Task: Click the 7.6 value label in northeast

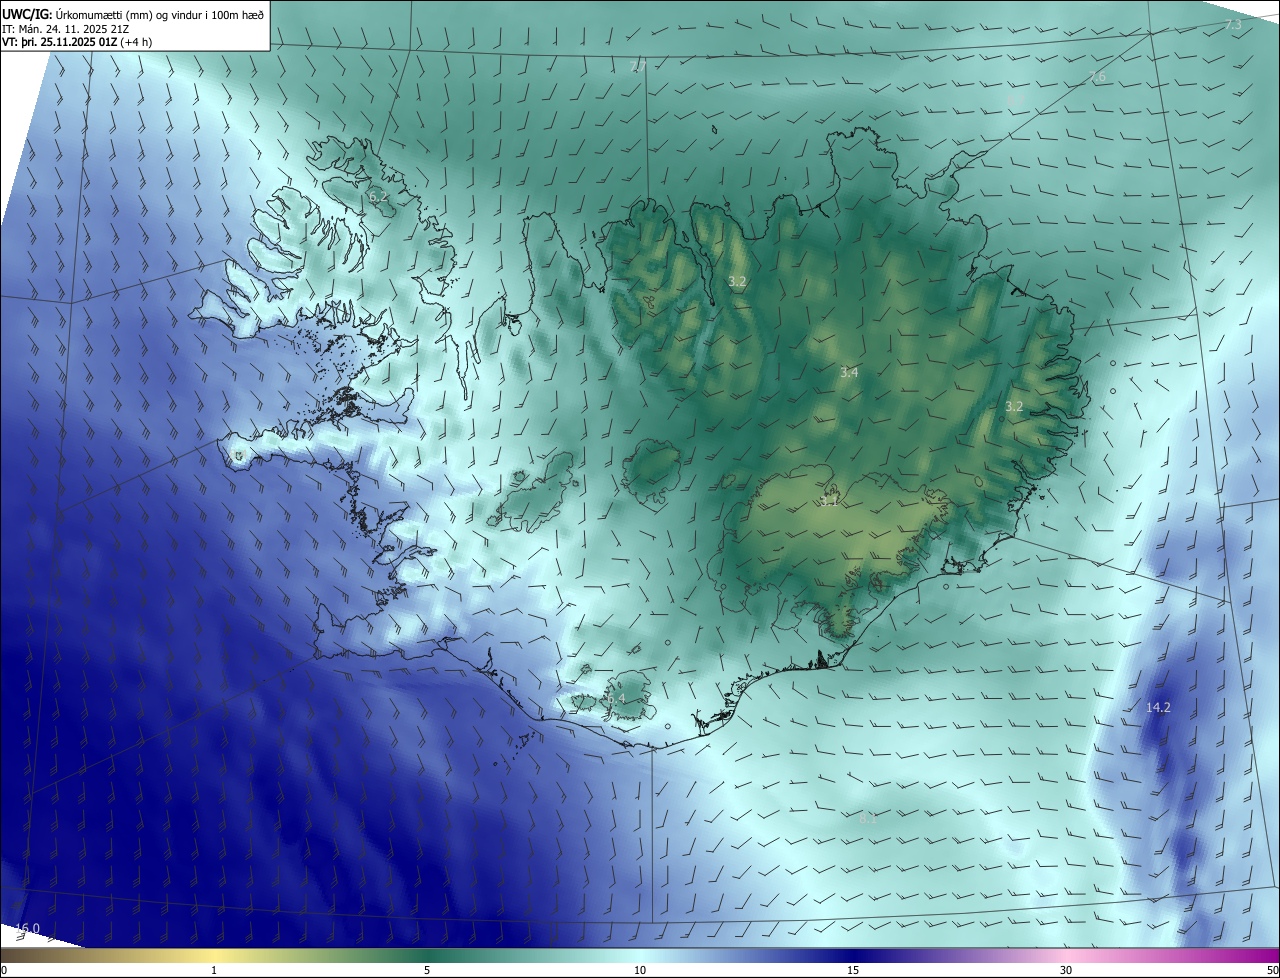Action: pos(1097,77)
